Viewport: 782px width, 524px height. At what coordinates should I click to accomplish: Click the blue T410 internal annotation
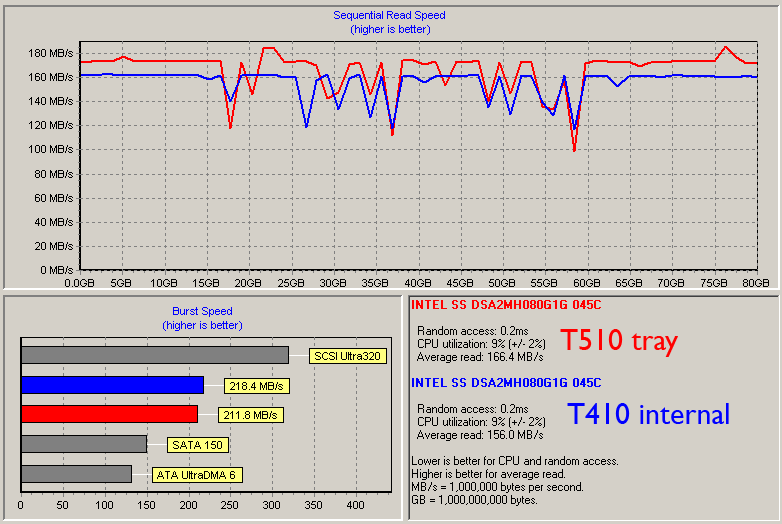click(648, 414)
